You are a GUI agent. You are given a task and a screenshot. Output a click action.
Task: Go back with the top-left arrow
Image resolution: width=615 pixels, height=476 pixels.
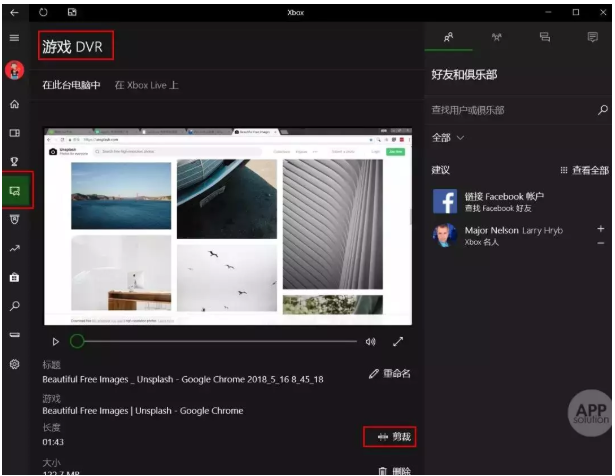[x=15, y=13]
